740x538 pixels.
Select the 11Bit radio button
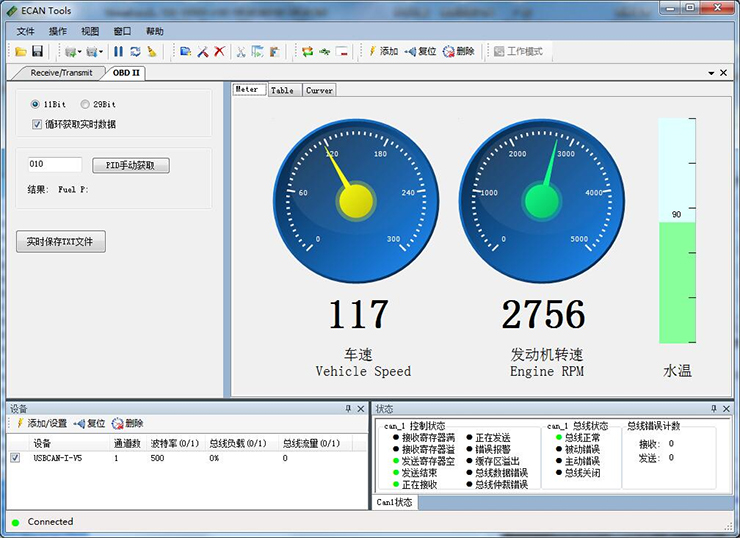click(x=36, y=105)
